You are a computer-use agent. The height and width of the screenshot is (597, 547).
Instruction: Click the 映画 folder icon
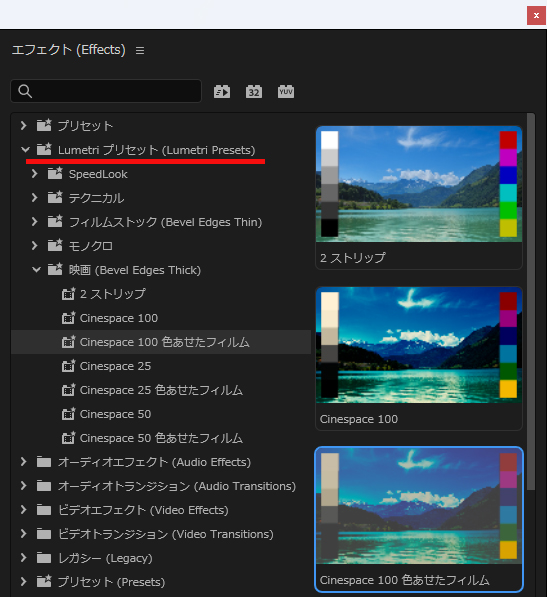(x=55, y=269)
